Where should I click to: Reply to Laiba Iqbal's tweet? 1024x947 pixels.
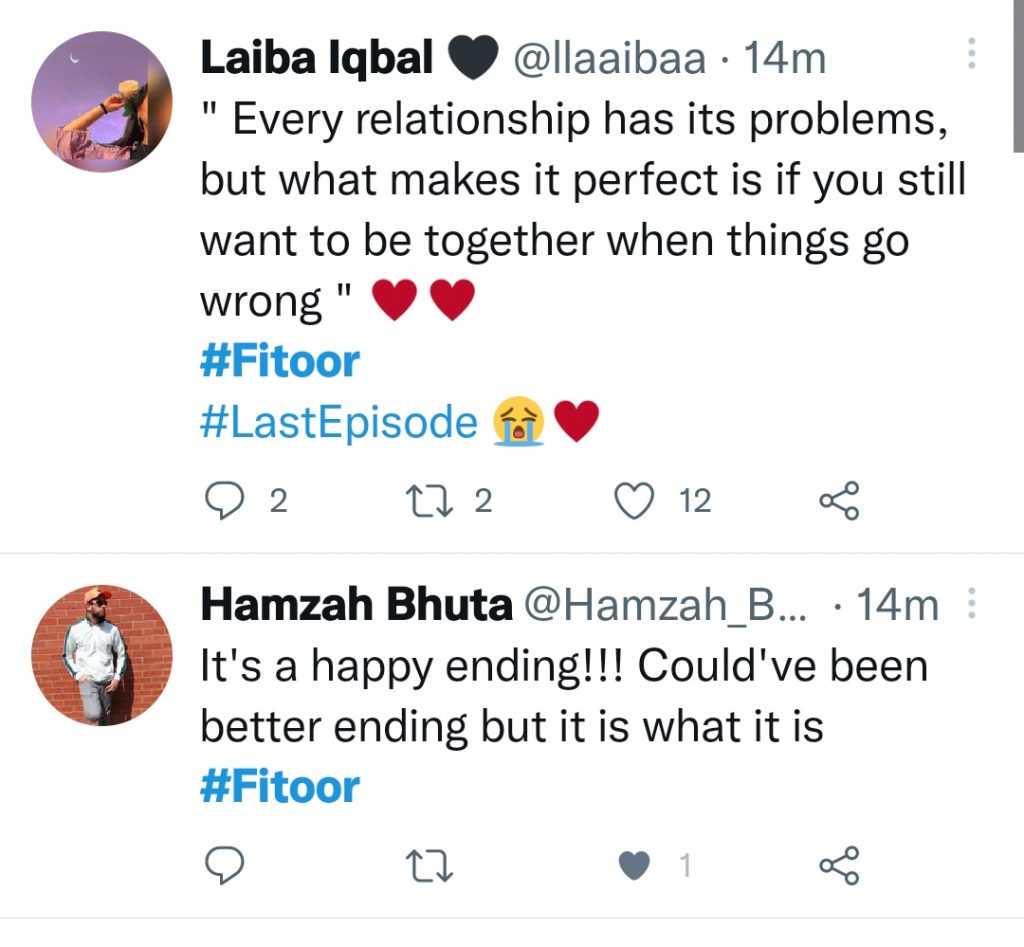pyautogui.click(x=225, y=501)
